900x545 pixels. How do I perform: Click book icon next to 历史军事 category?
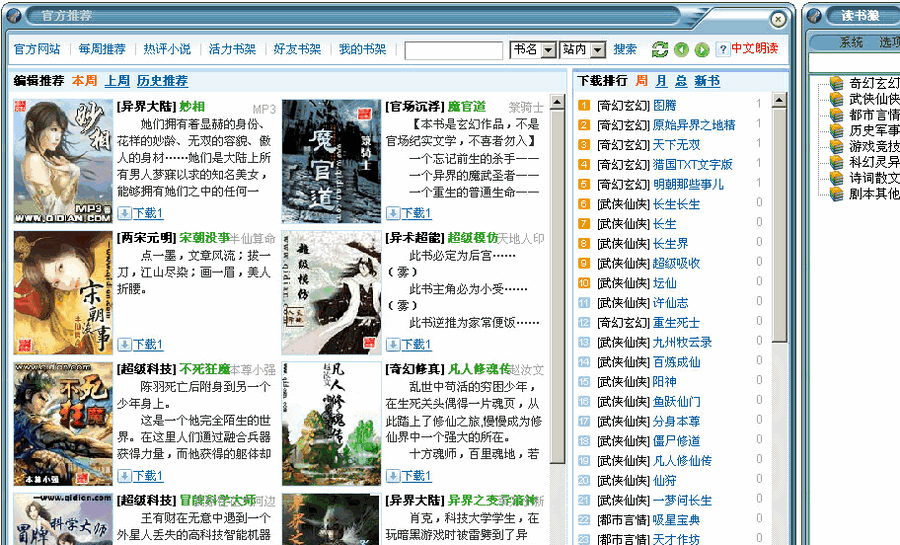pyautogui.click(x=837, y=130)
